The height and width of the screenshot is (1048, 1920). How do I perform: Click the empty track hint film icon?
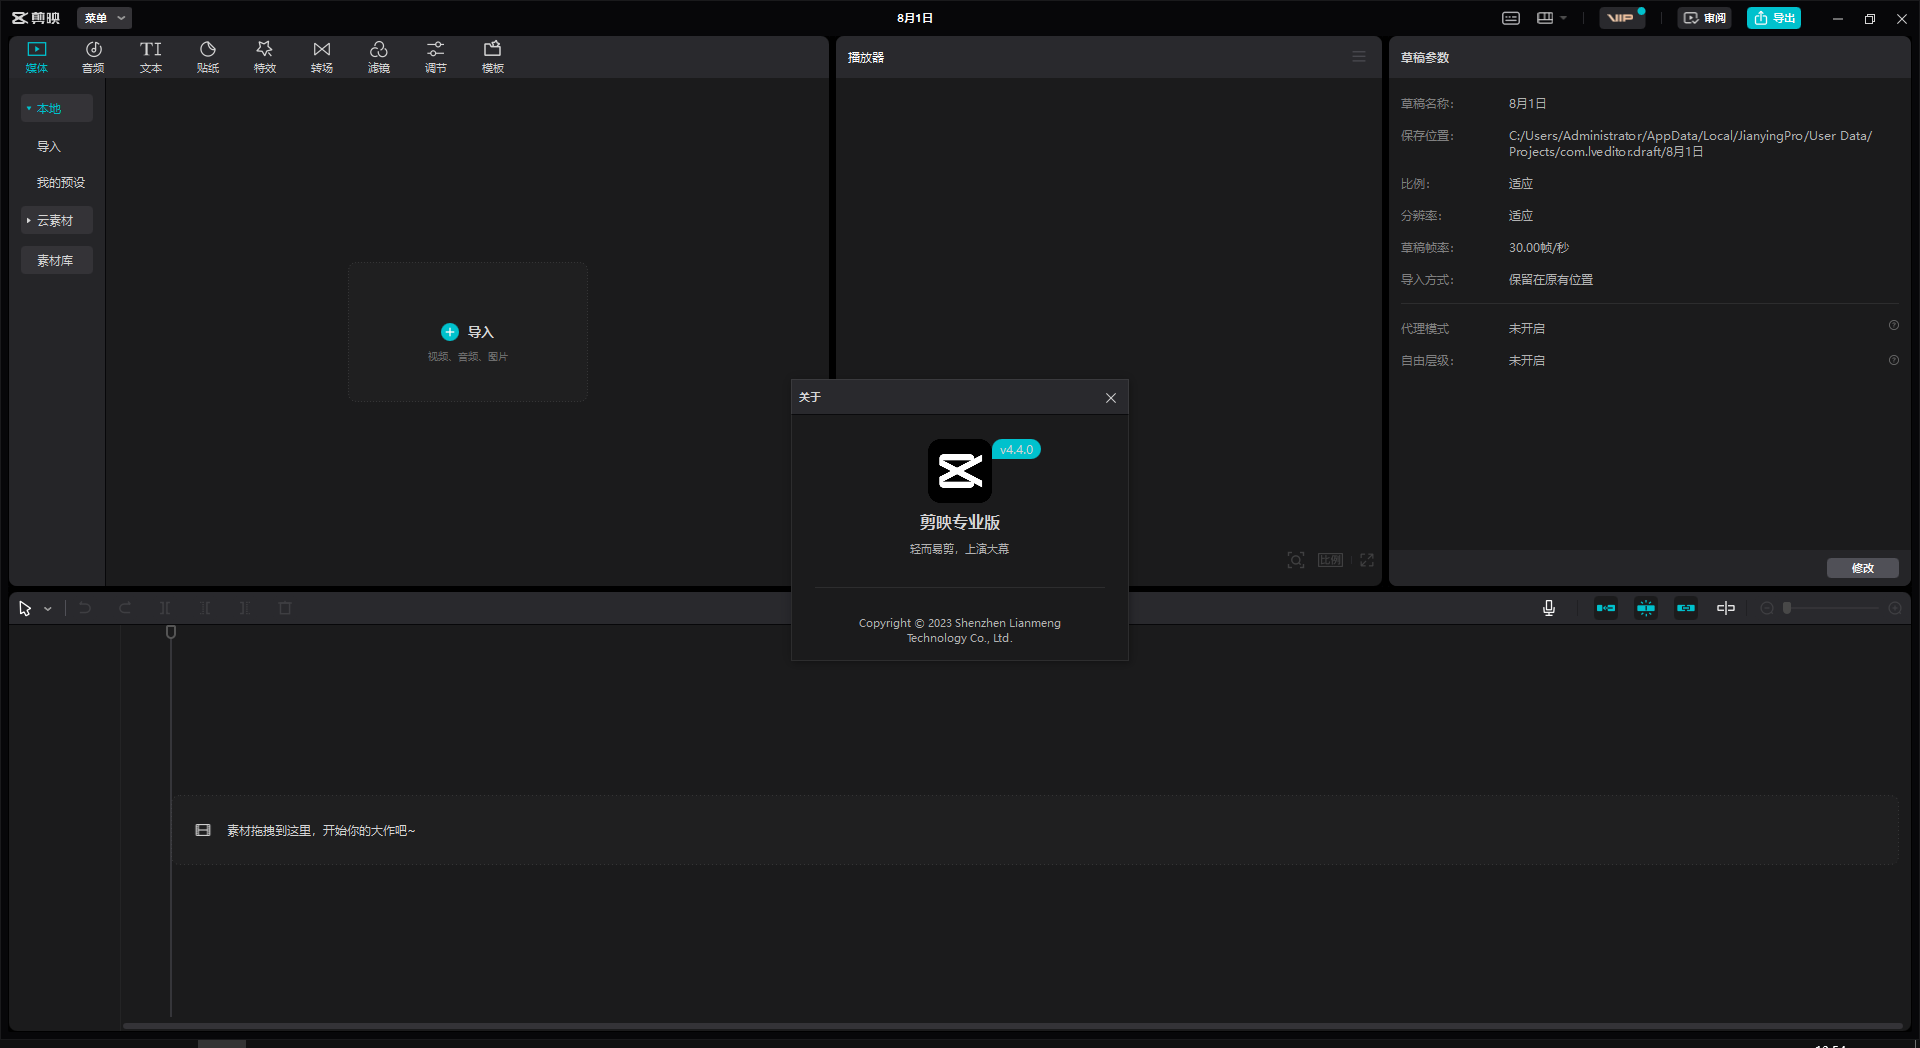coord(203,830)
